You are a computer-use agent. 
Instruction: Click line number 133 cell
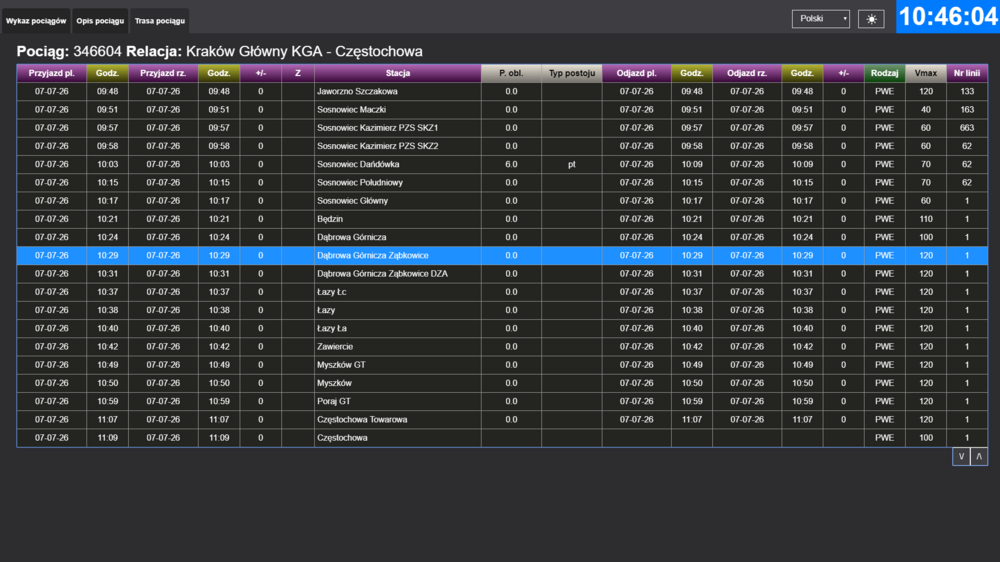pyautogui.click(x=967, y=91)
